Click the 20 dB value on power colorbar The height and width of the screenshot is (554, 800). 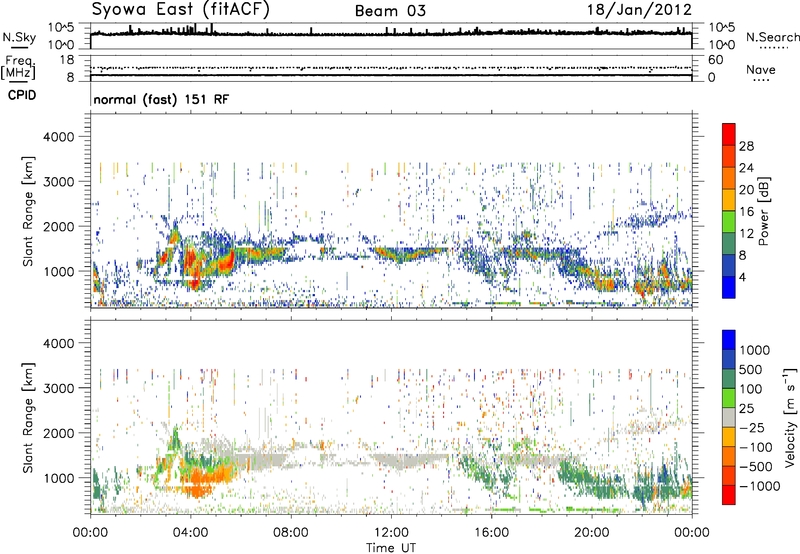[x=746, y=190]
